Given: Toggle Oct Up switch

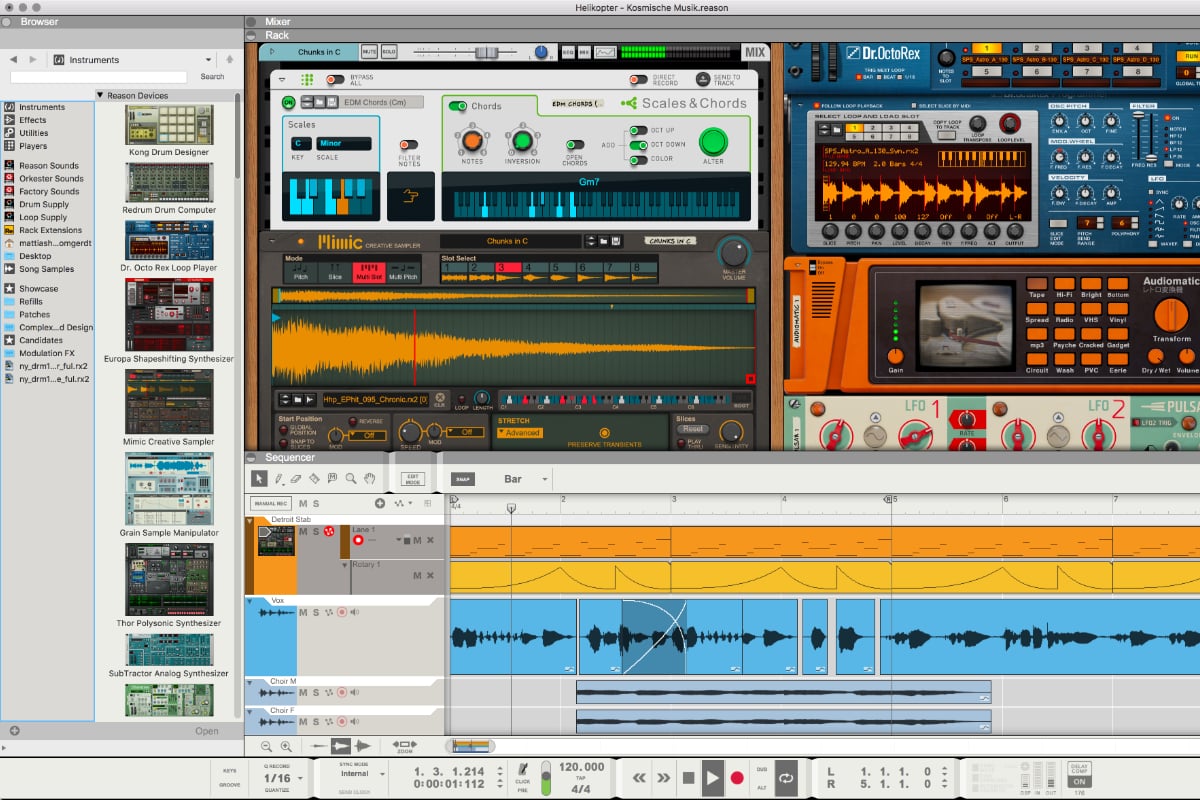Looking at the screenshot, I should 637,130.
